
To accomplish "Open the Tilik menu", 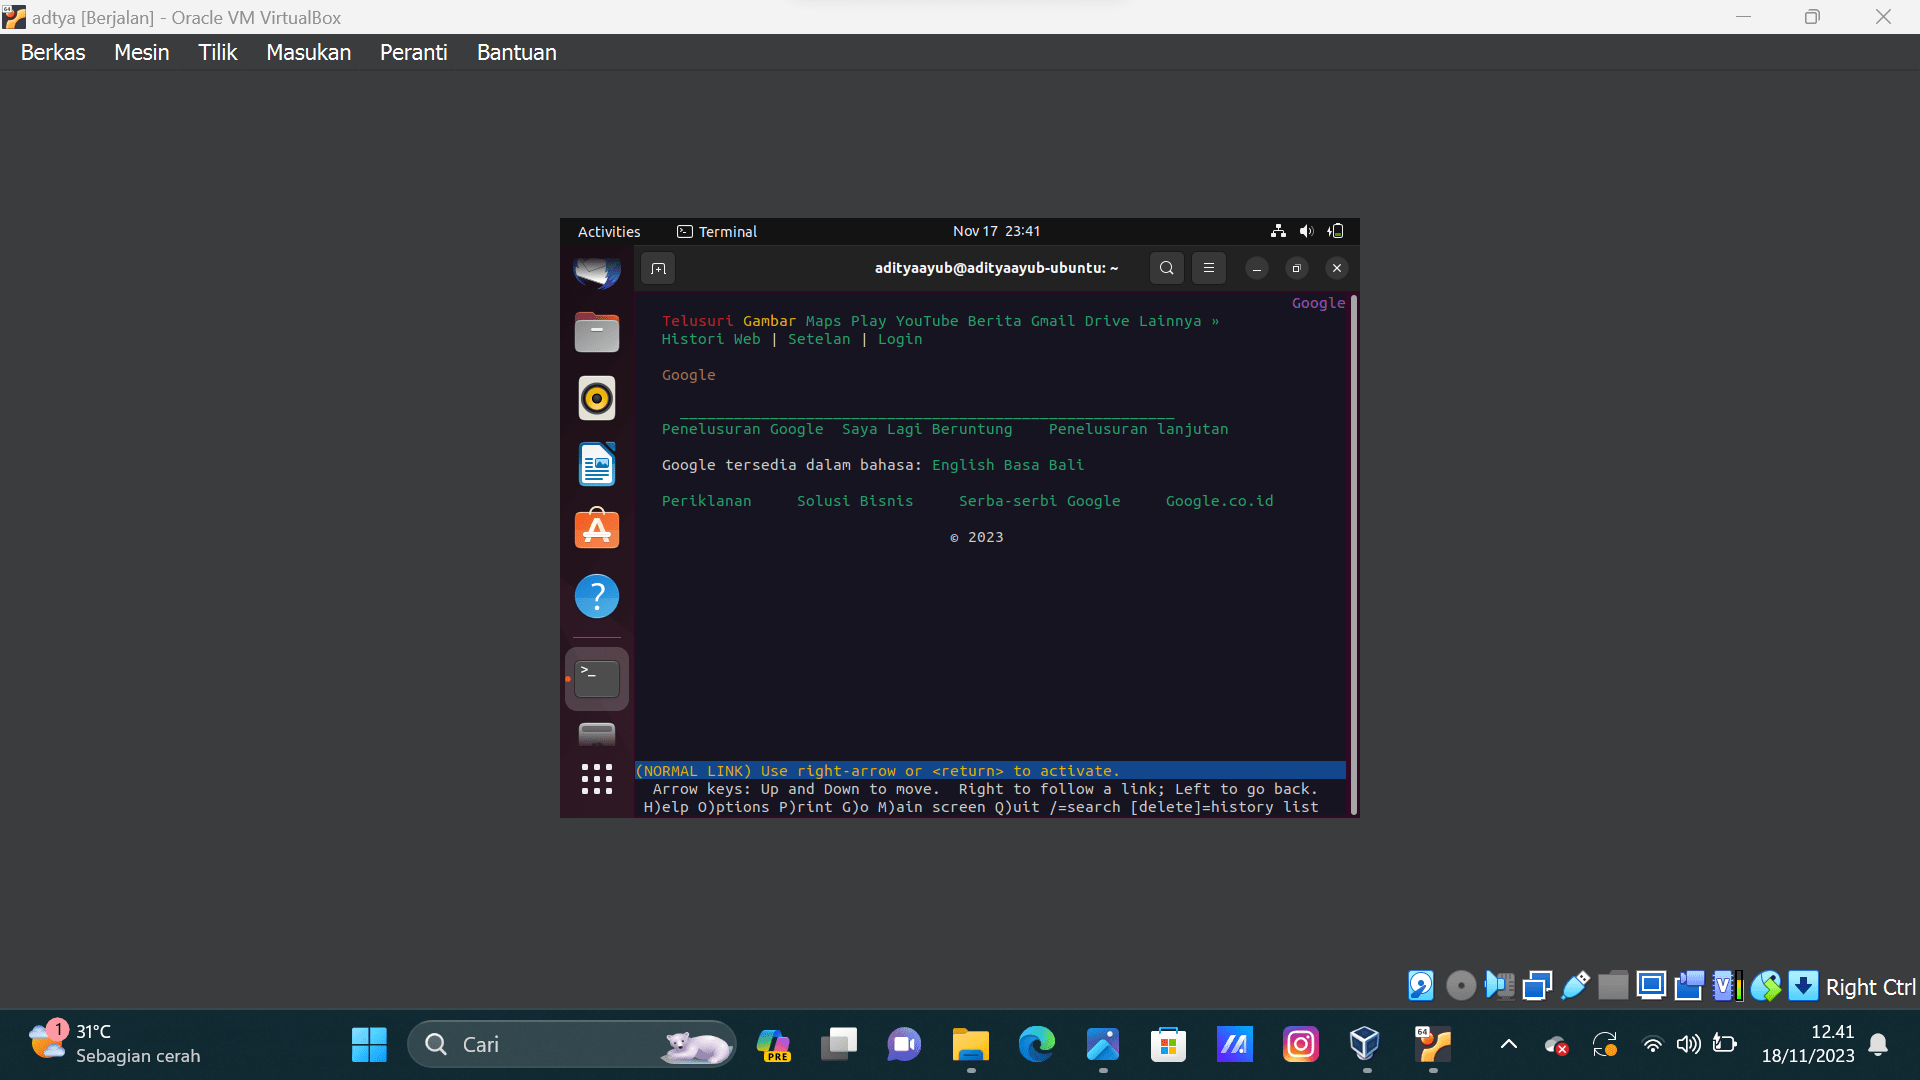I will [x=217, y=52].
